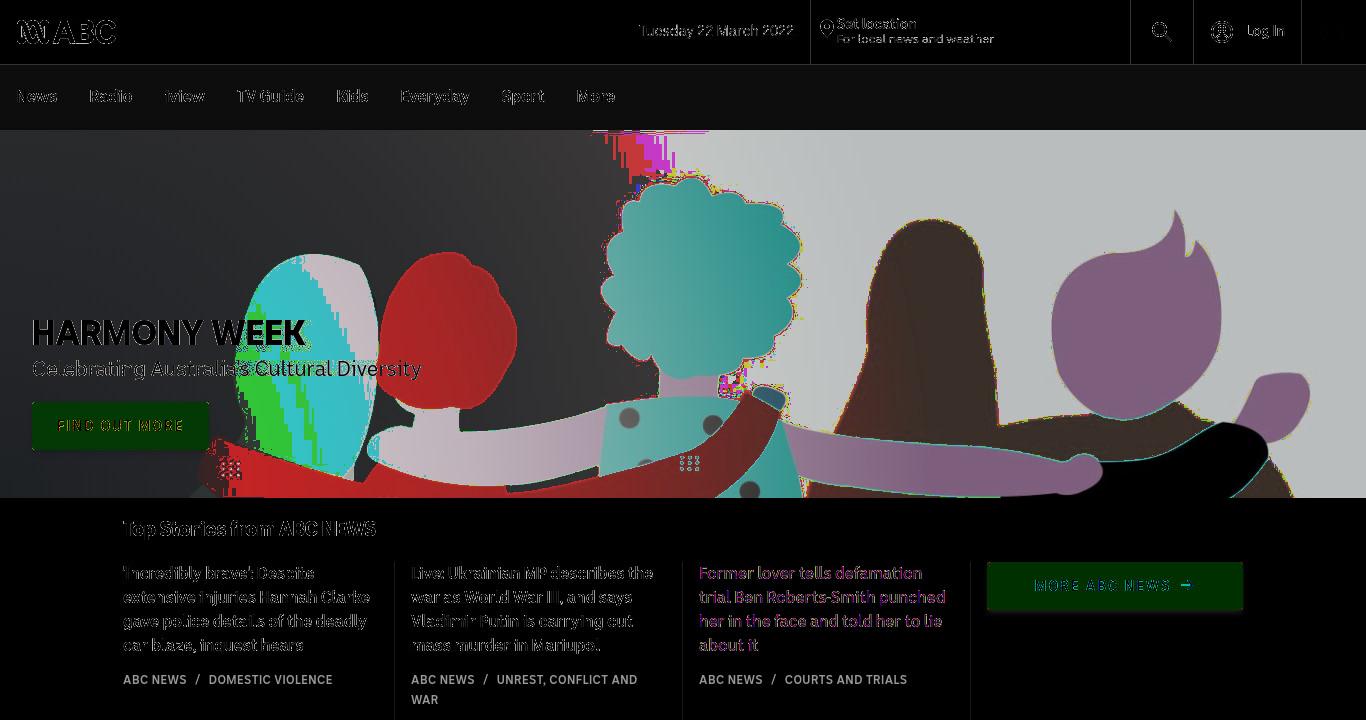This screenshot has width=1366, height=720.
Task: Click the UNREST, CONFLICT AND WAR tag
Action: point(524,690)
